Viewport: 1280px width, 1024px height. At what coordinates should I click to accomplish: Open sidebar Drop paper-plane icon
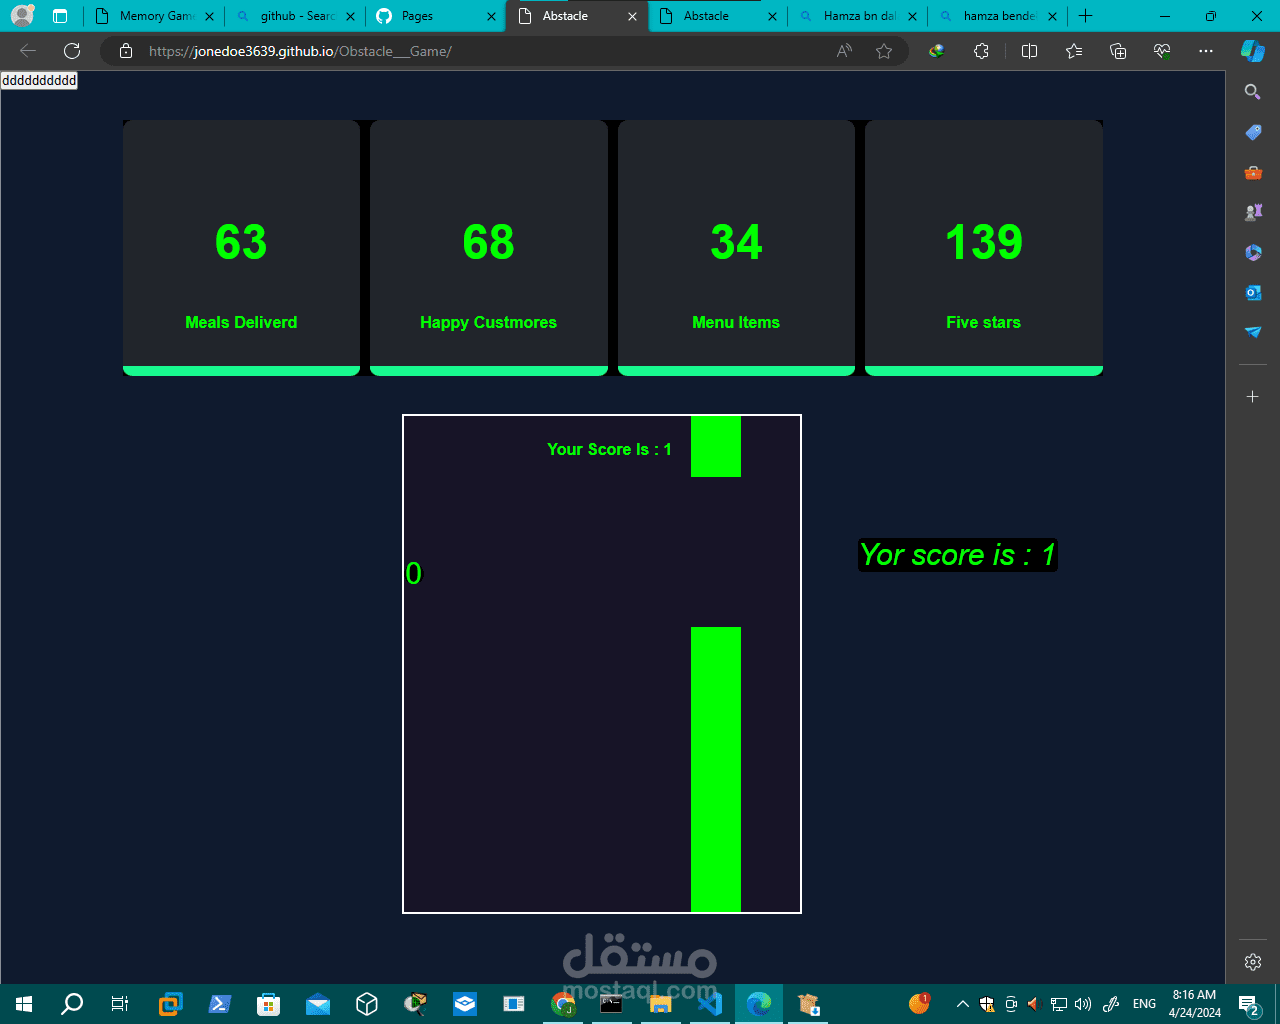point(1253,332)
